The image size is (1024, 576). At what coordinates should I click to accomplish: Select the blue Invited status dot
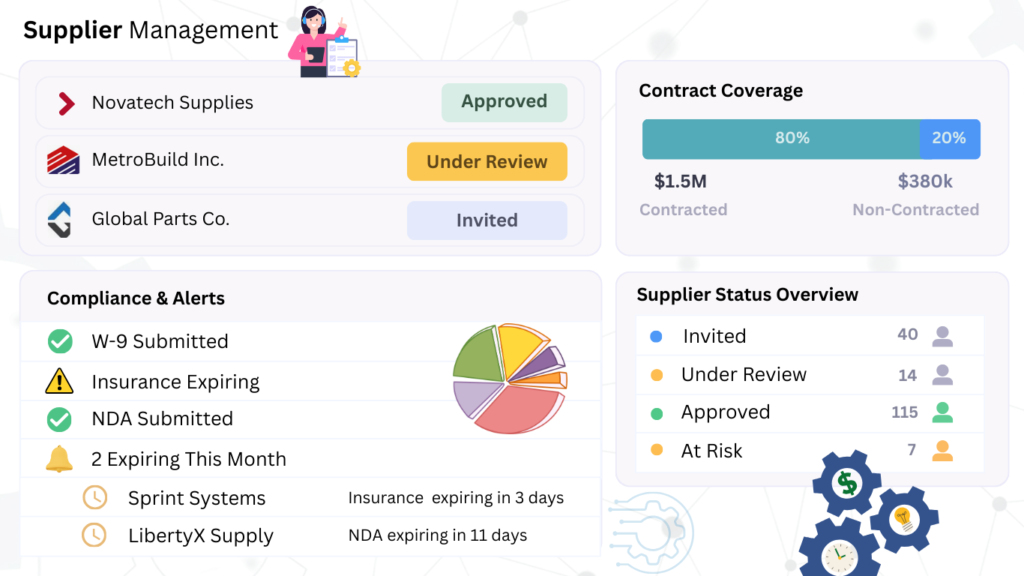pos(656,337)
